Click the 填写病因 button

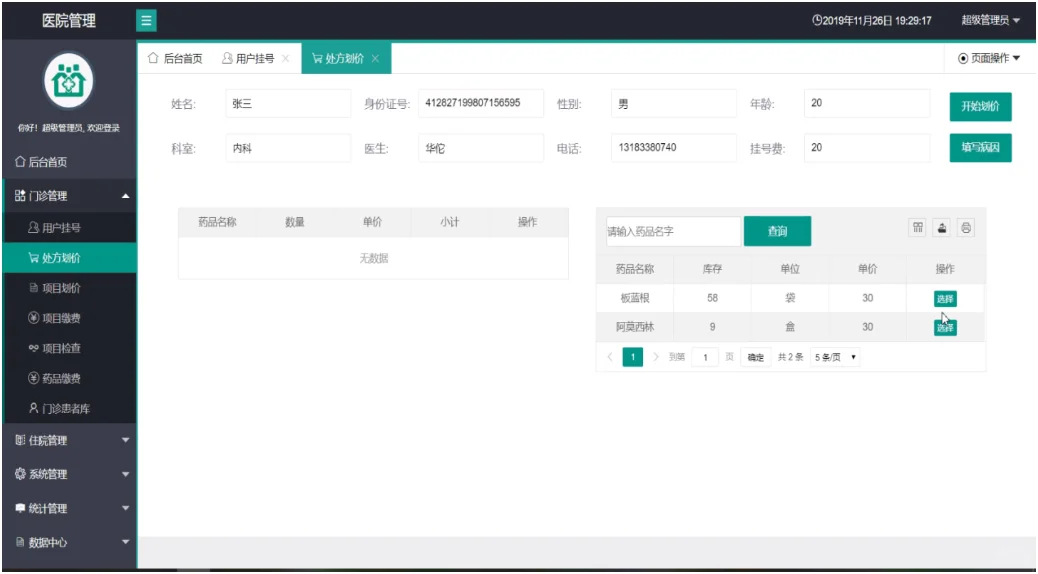(x=980, y=148)
